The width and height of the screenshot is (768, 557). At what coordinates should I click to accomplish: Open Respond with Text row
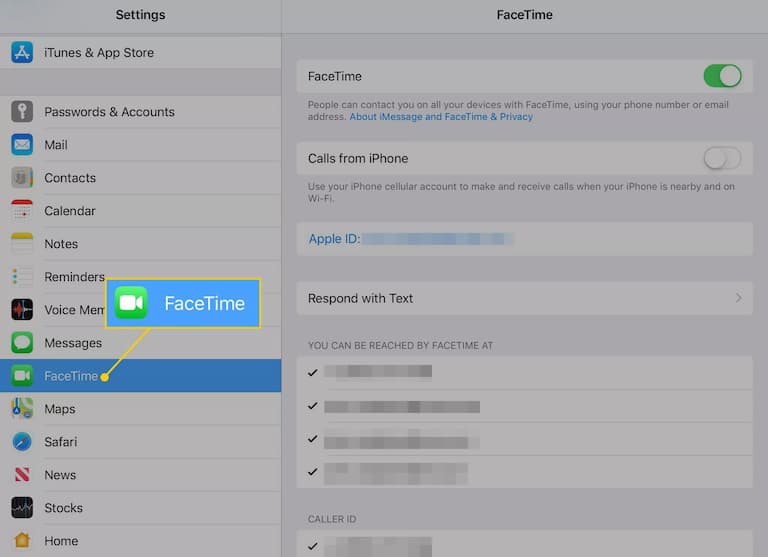(524, 298)
